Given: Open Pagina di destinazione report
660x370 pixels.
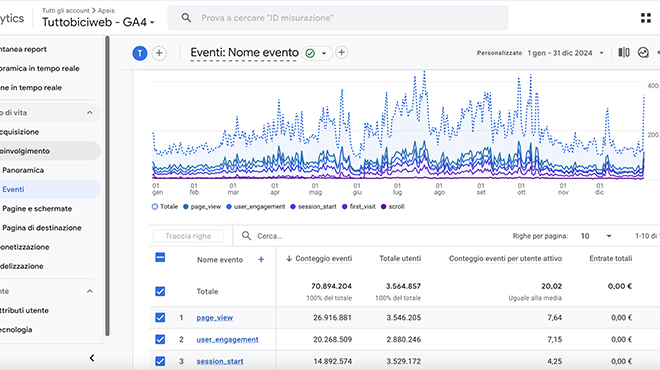Looking at the screenshot, I should [x=42, y=228].
